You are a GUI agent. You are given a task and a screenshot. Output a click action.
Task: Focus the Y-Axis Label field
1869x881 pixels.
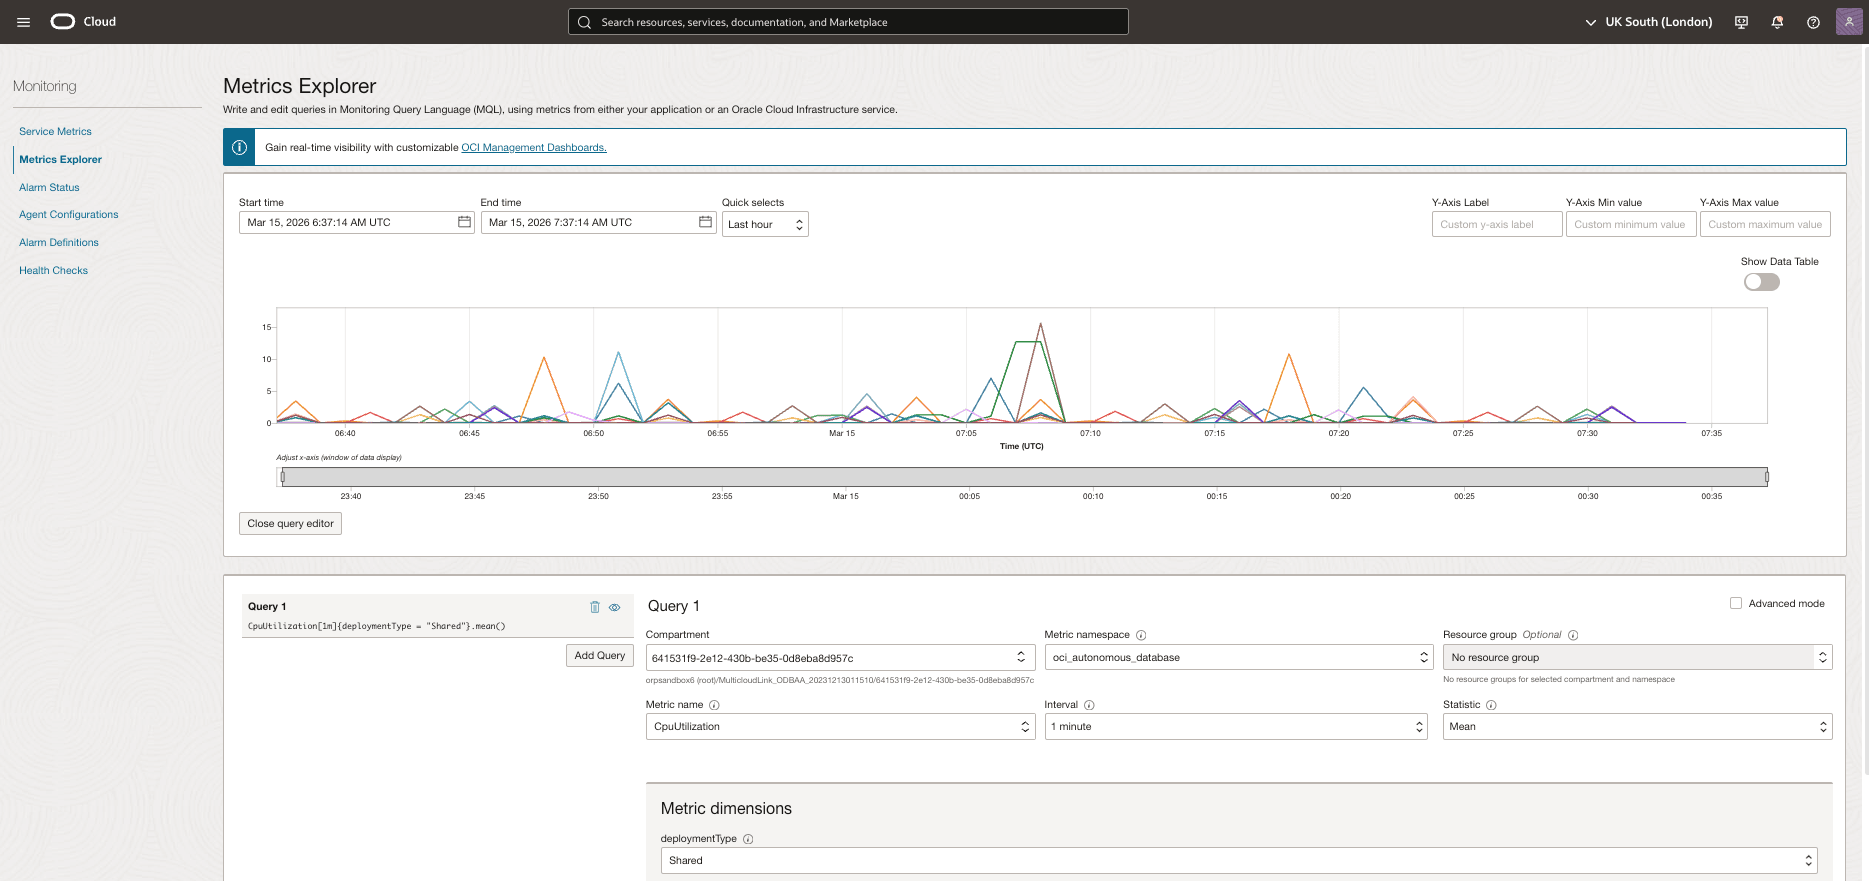(1497, 224)
